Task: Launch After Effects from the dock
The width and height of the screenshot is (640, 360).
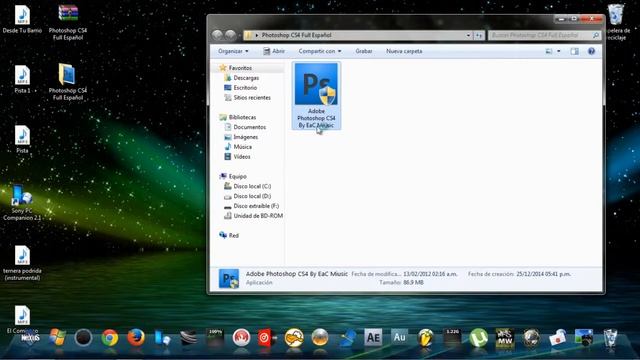Action: (373, 338)
